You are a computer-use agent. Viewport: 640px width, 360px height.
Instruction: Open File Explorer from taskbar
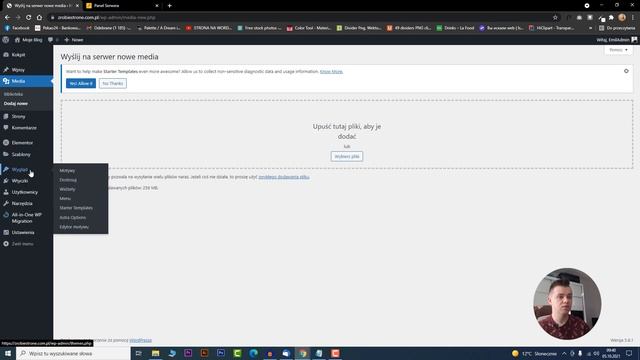click(156, 353)
